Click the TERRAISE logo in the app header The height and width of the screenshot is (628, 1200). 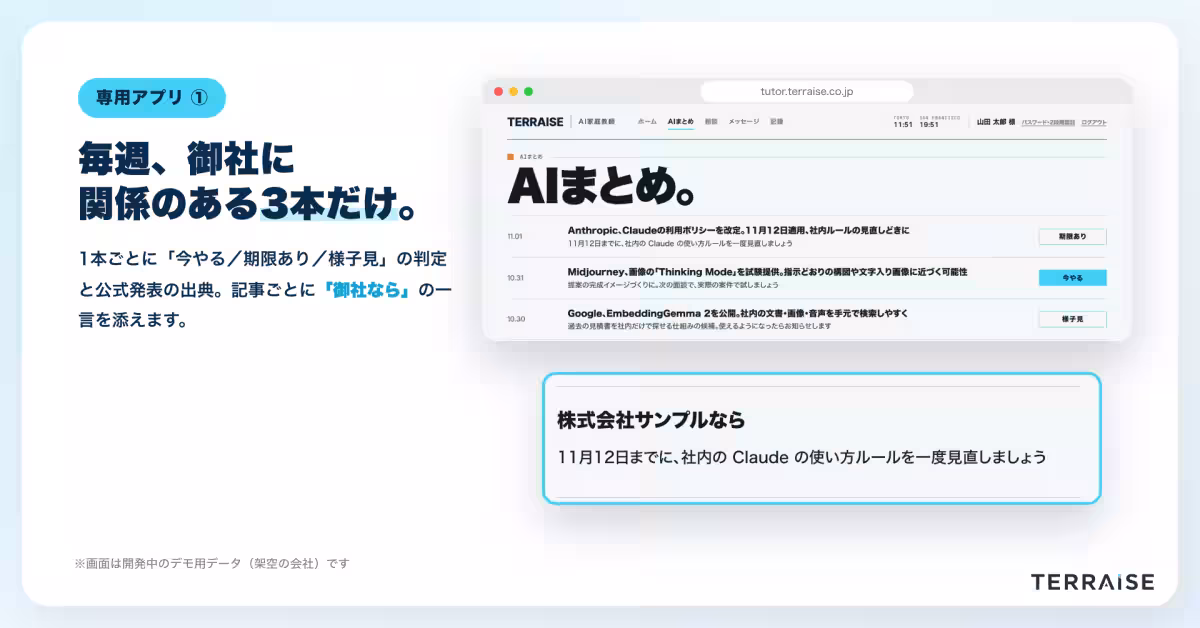click(x=535, y=121)
